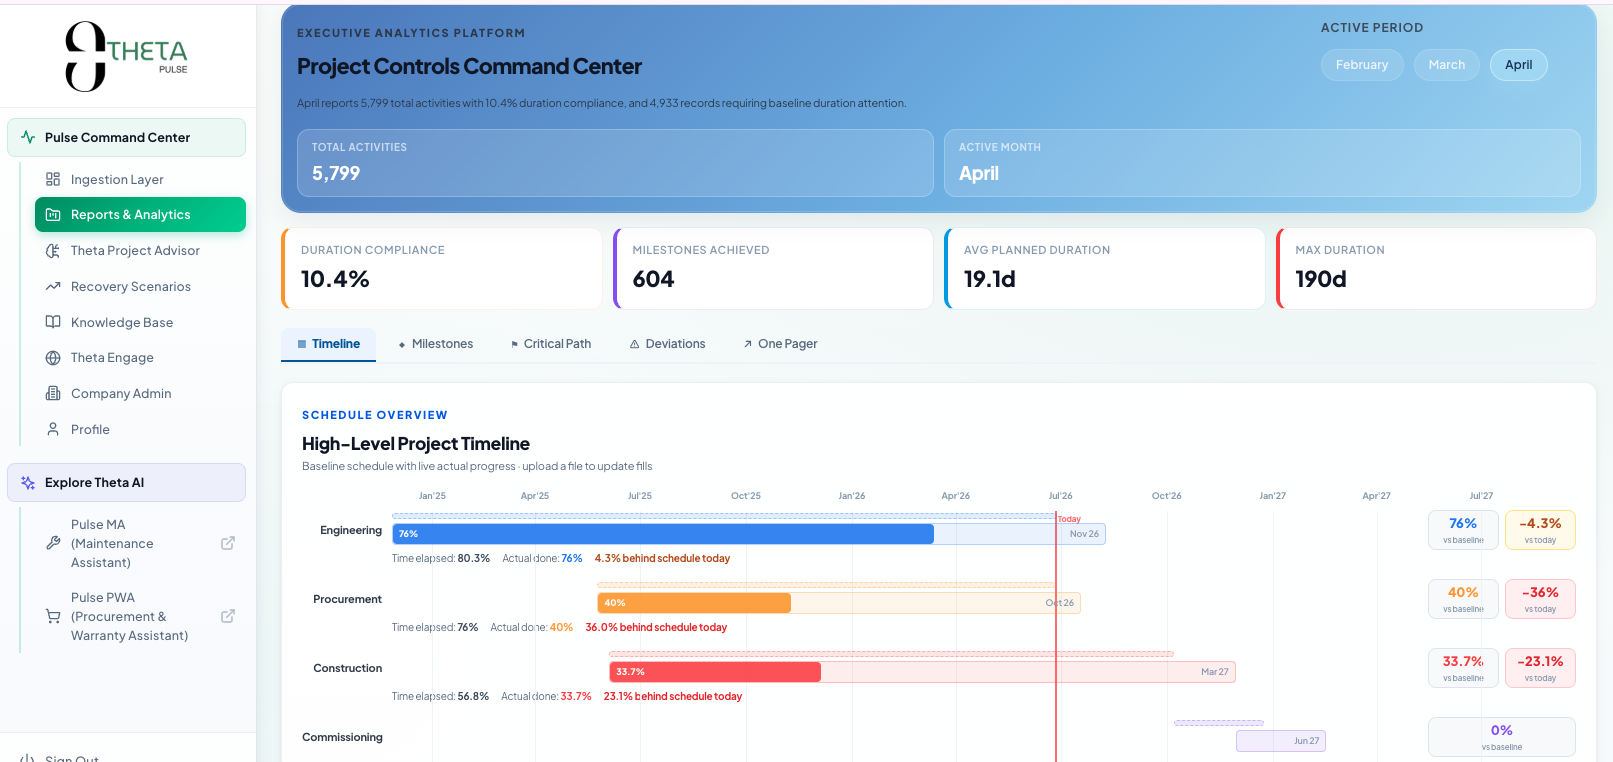Viewport: 1613px width, 762px height.
Task: Click the Engineering -4.3% vs today badge
Action: 1540,530
